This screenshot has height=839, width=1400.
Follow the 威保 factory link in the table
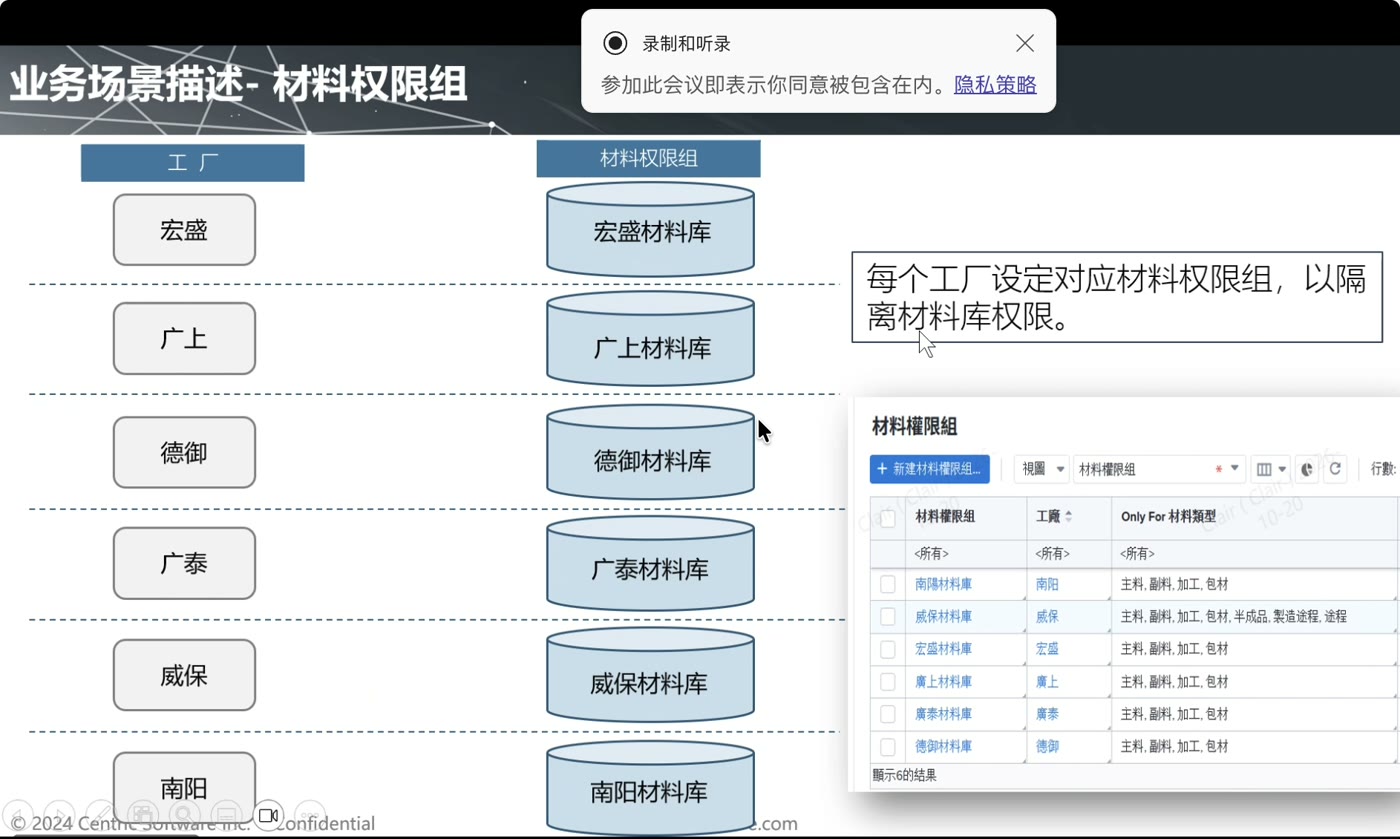tap(1047, 617)
